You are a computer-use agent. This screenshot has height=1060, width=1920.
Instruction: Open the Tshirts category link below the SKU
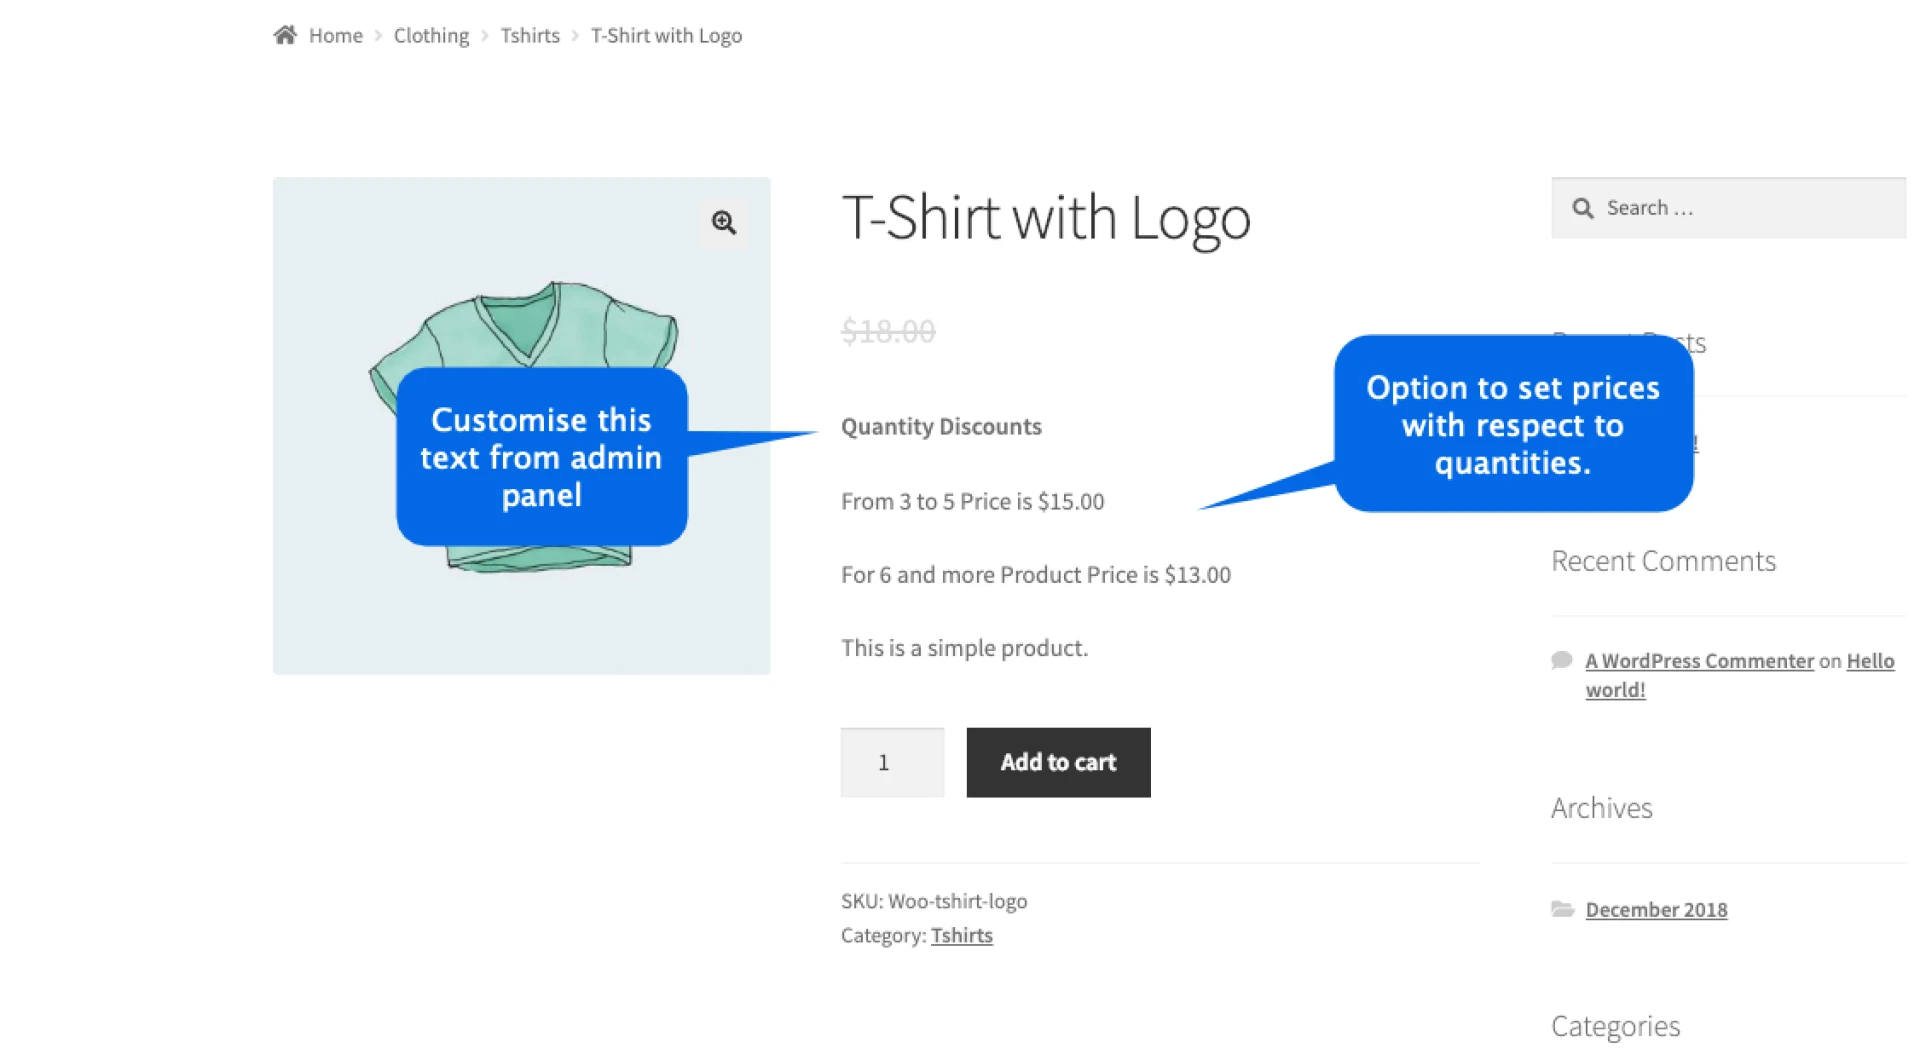(961, 935)
